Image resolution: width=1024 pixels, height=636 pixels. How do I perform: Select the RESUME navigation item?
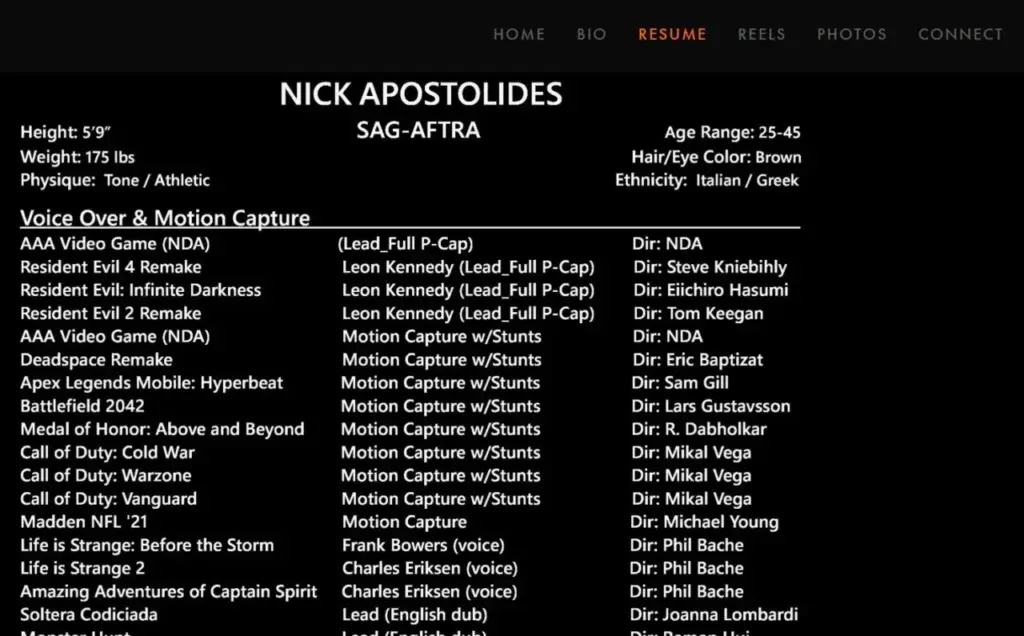[672, 34]
